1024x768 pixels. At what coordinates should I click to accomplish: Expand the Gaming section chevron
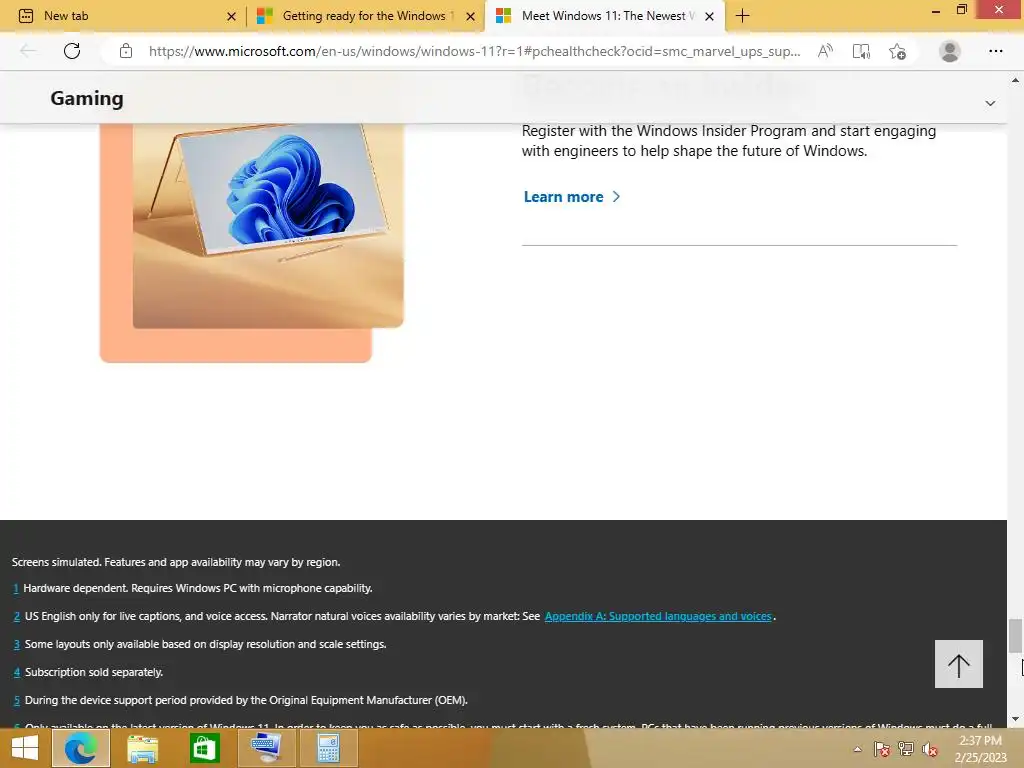990,103
